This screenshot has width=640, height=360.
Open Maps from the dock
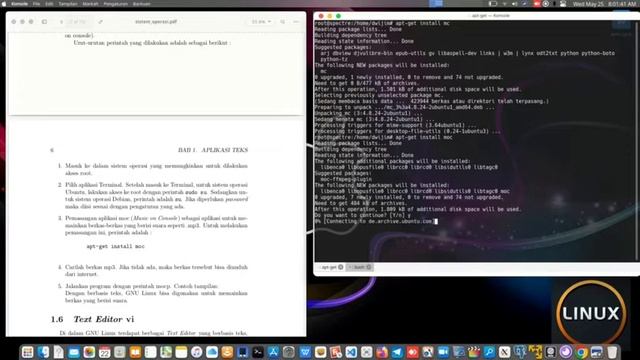pyautogui.click(x=166, y=352)
